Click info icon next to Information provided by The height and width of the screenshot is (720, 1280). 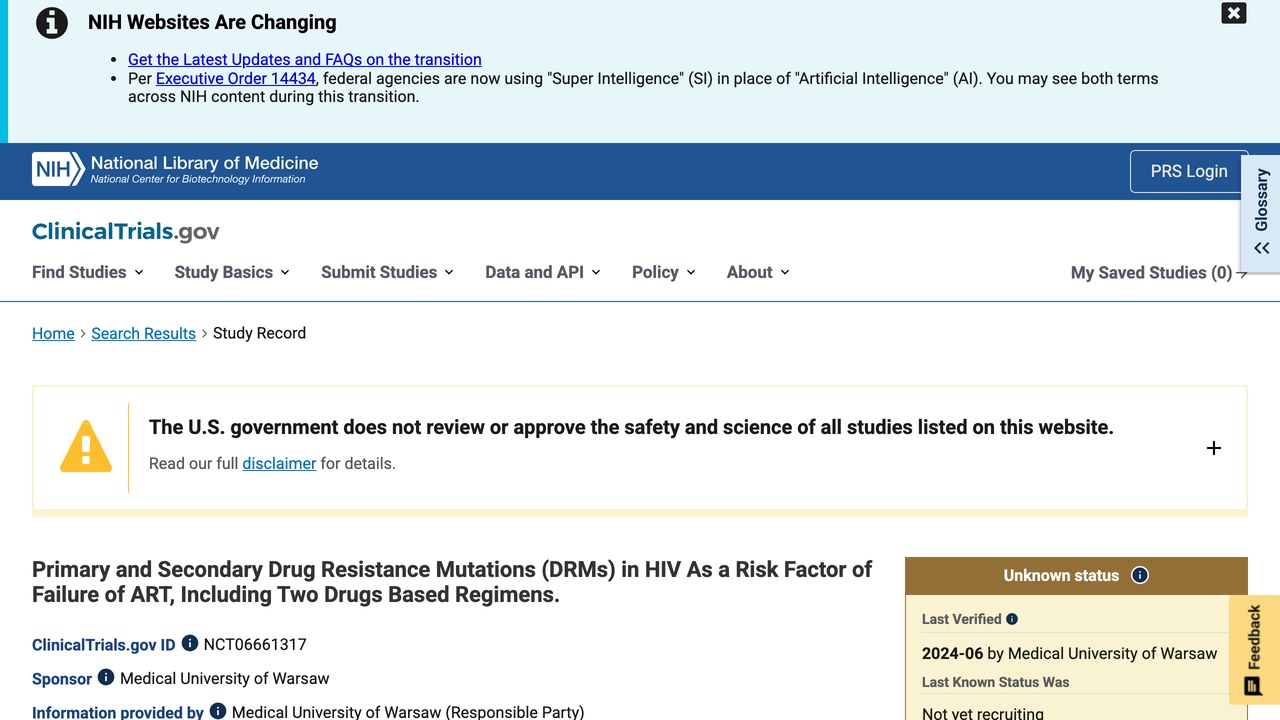[x=218, y=711]
